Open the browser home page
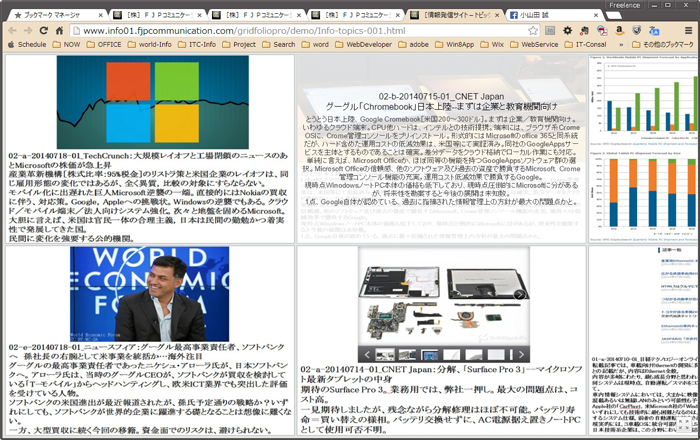 tap(59, 30)
